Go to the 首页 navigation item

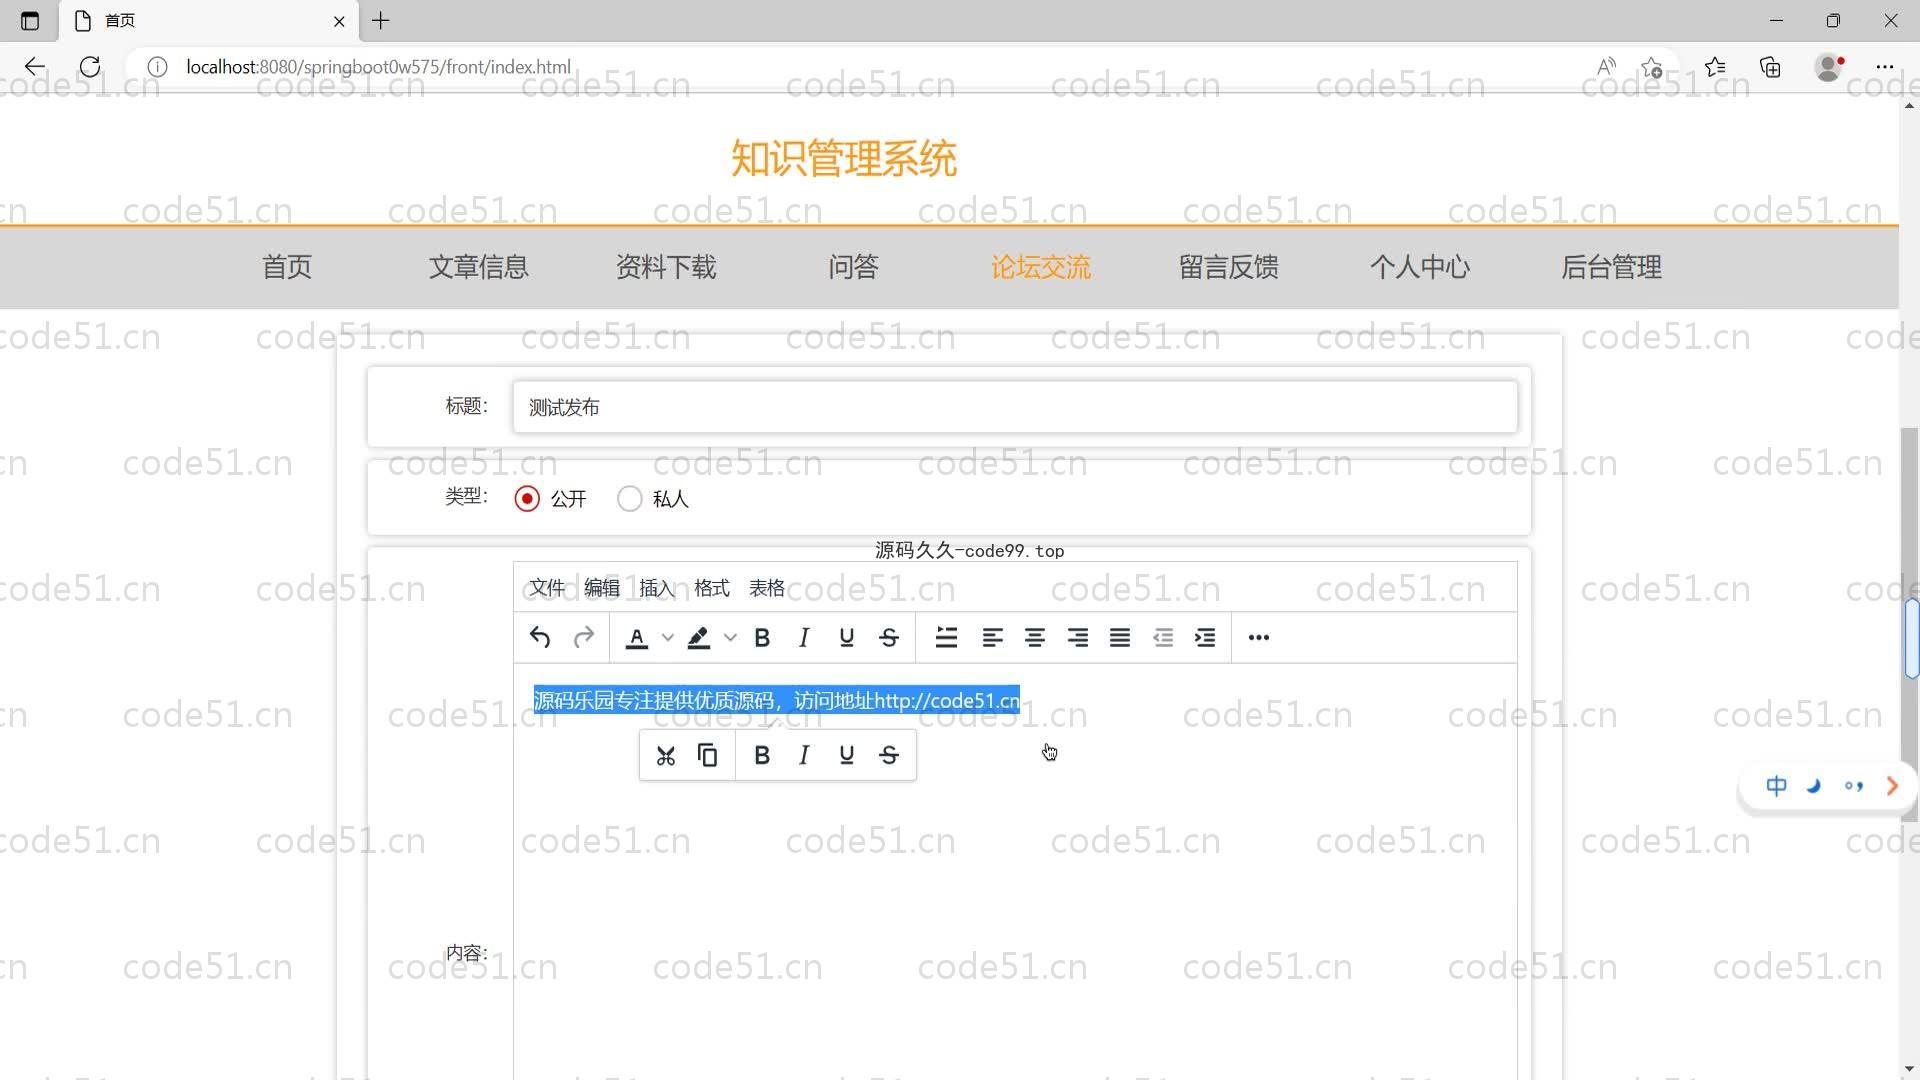287,267
